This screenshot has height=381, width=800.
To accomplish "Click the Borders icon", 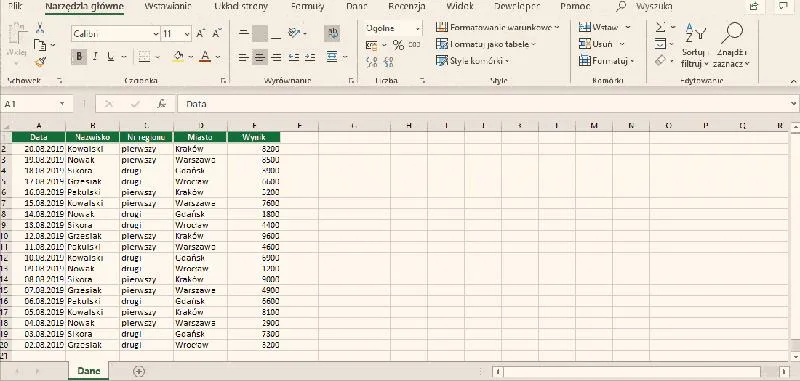I will click(144, 57).
